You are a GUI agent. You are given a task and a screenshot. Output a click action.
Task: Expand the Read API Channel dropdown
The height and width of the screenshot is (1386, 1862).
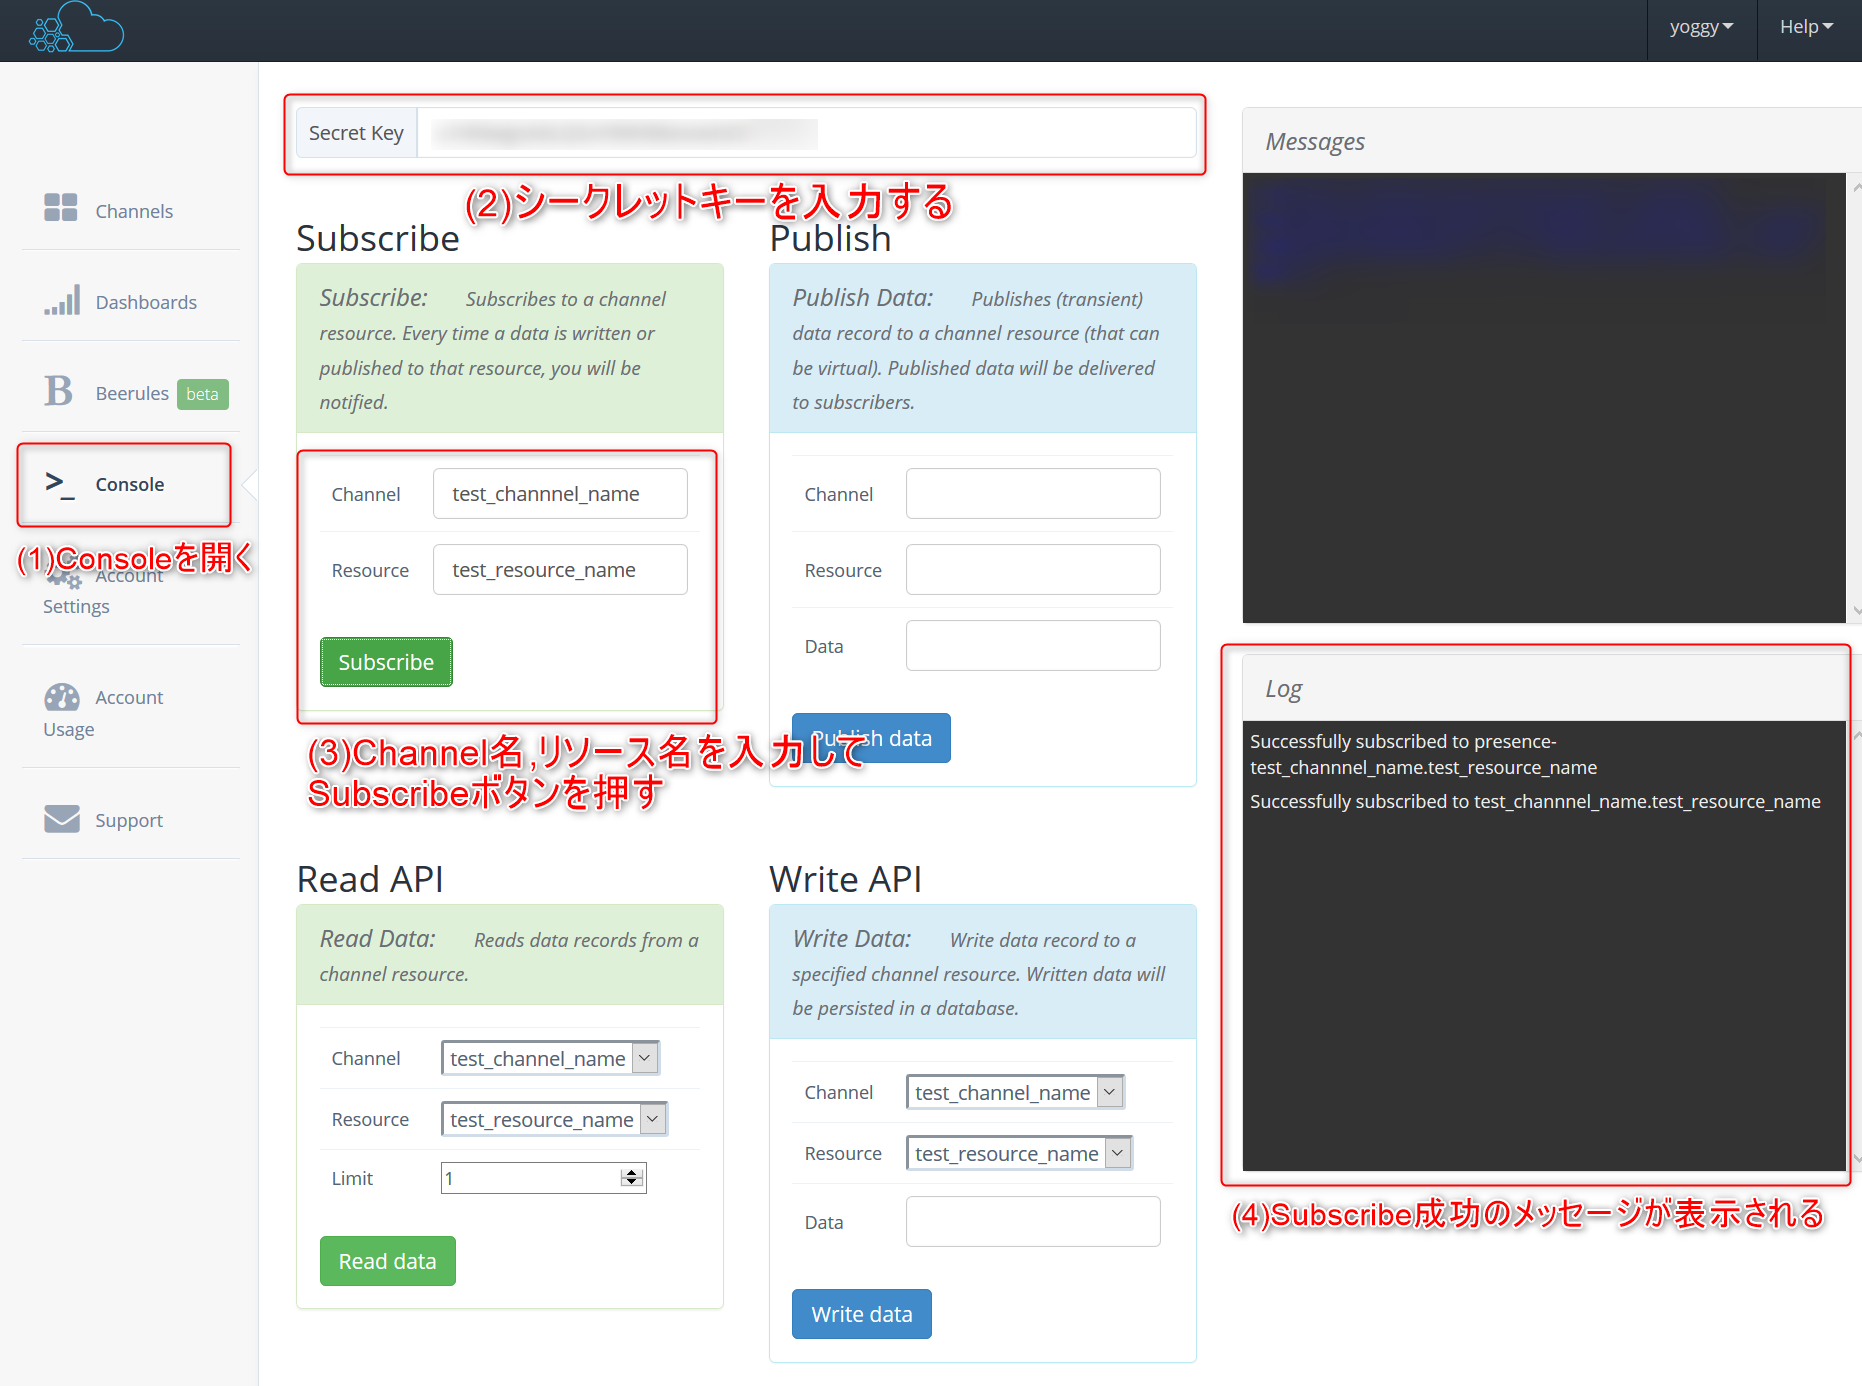[x=645, y=1058]
